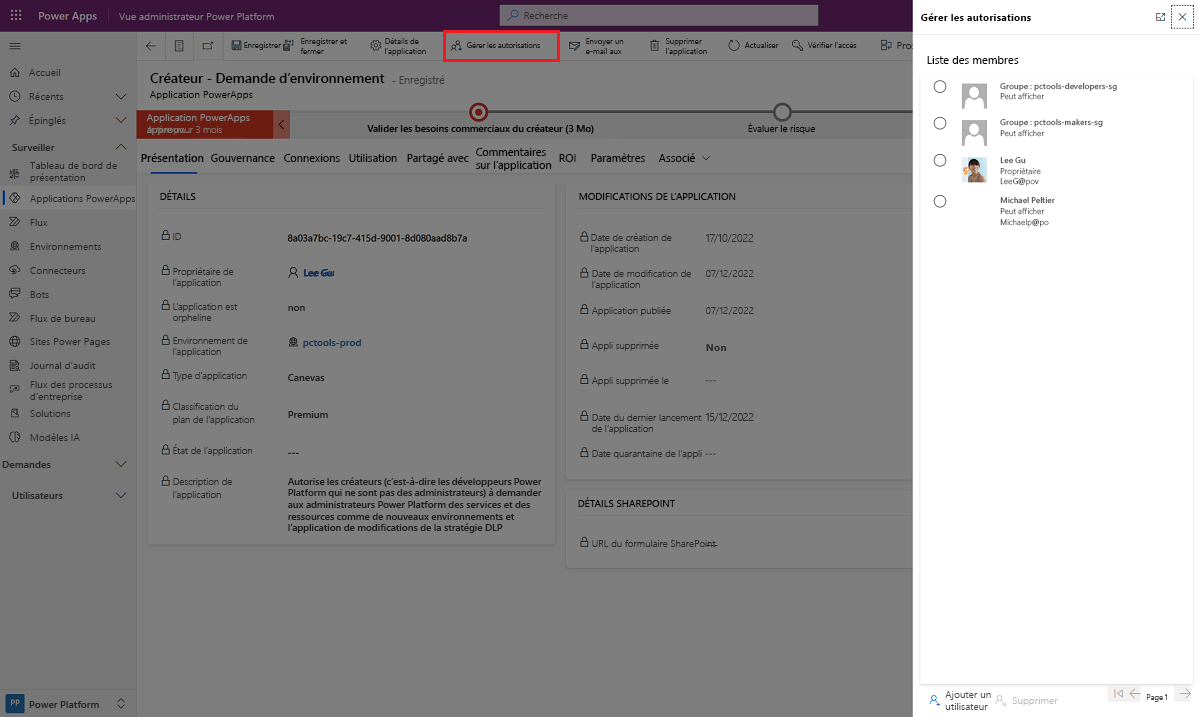Select the Évaluer le risque stage

[x=782, y=111]
